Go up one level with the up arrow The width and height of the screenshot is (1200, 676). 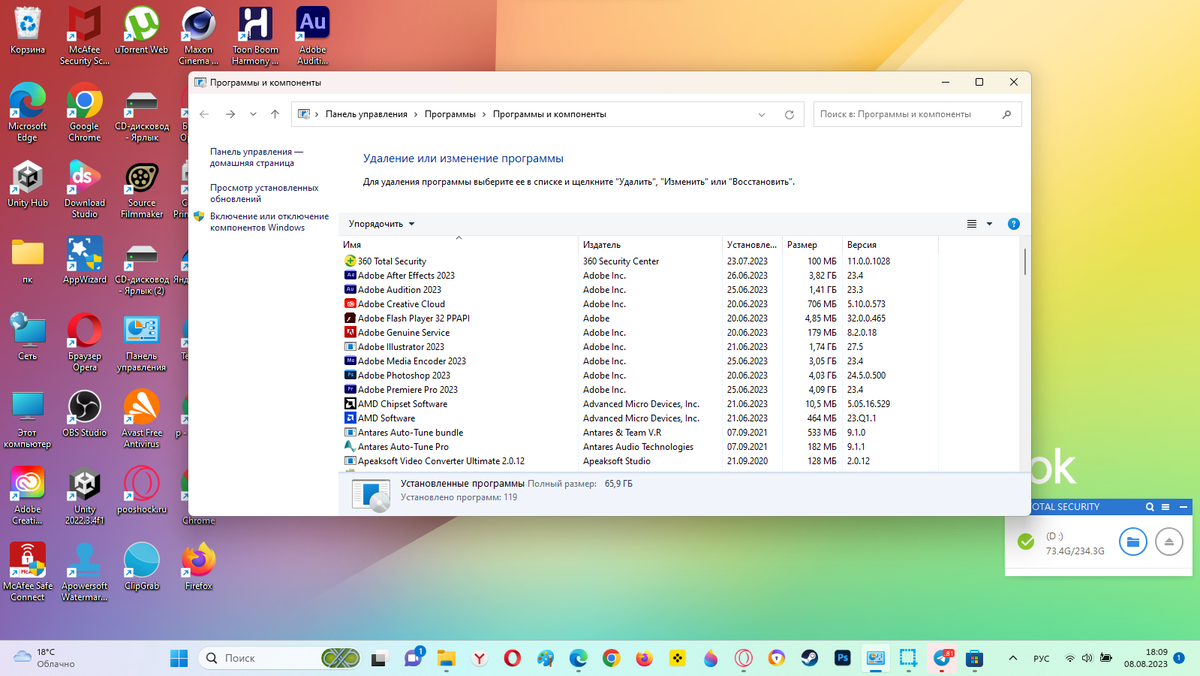275,114
